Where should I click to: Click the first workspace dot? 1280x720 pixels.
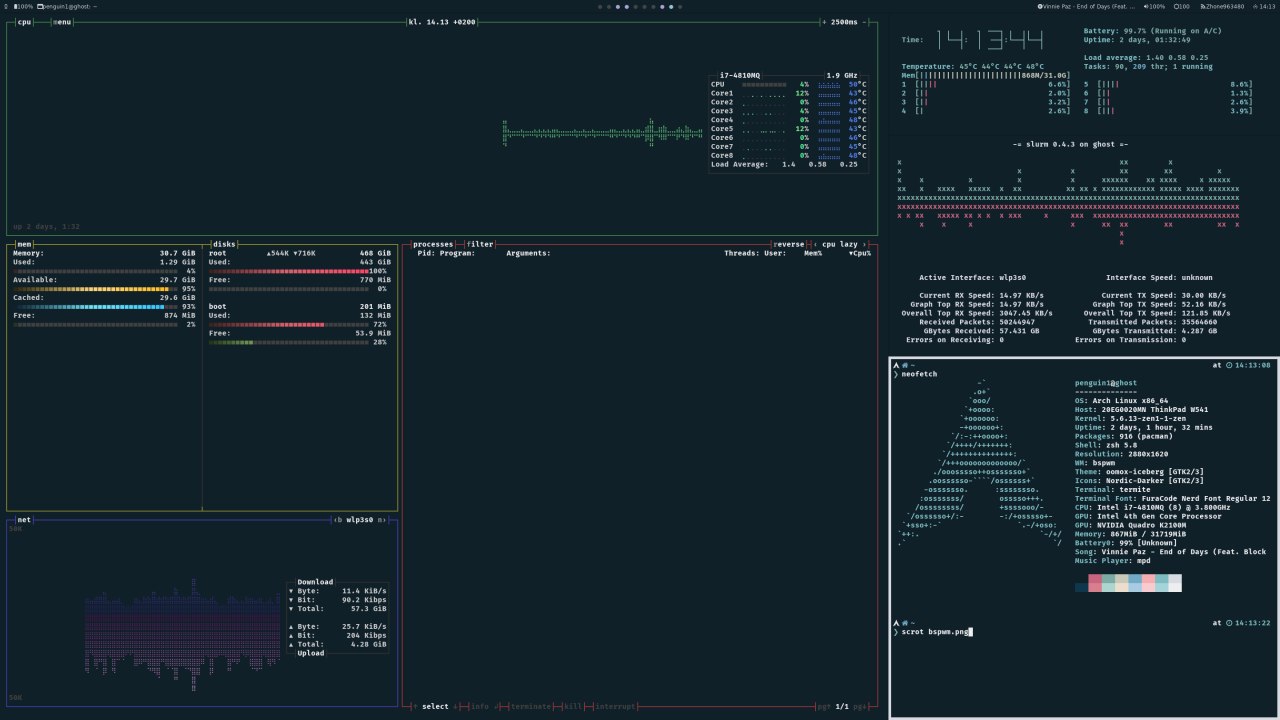pos(600,6)
